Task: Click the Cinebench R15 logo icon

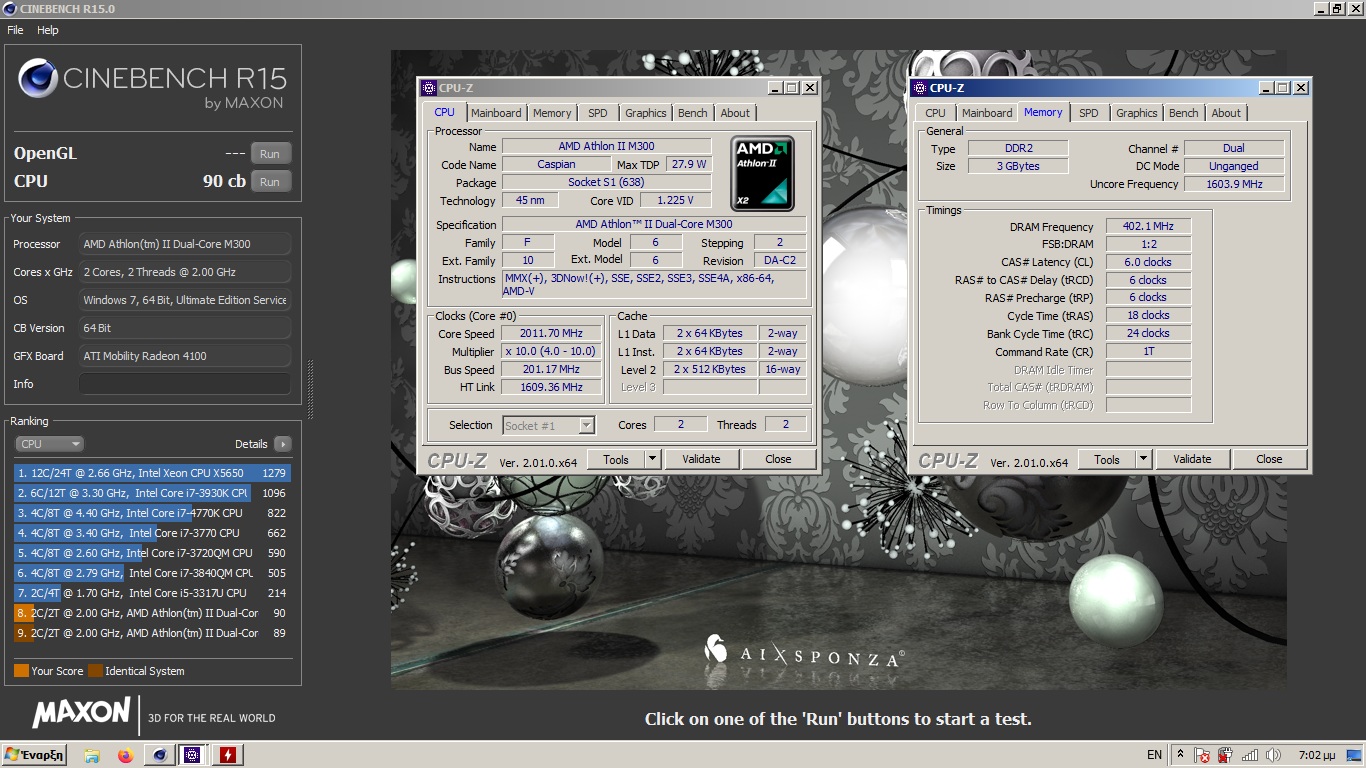Action: 38,78
